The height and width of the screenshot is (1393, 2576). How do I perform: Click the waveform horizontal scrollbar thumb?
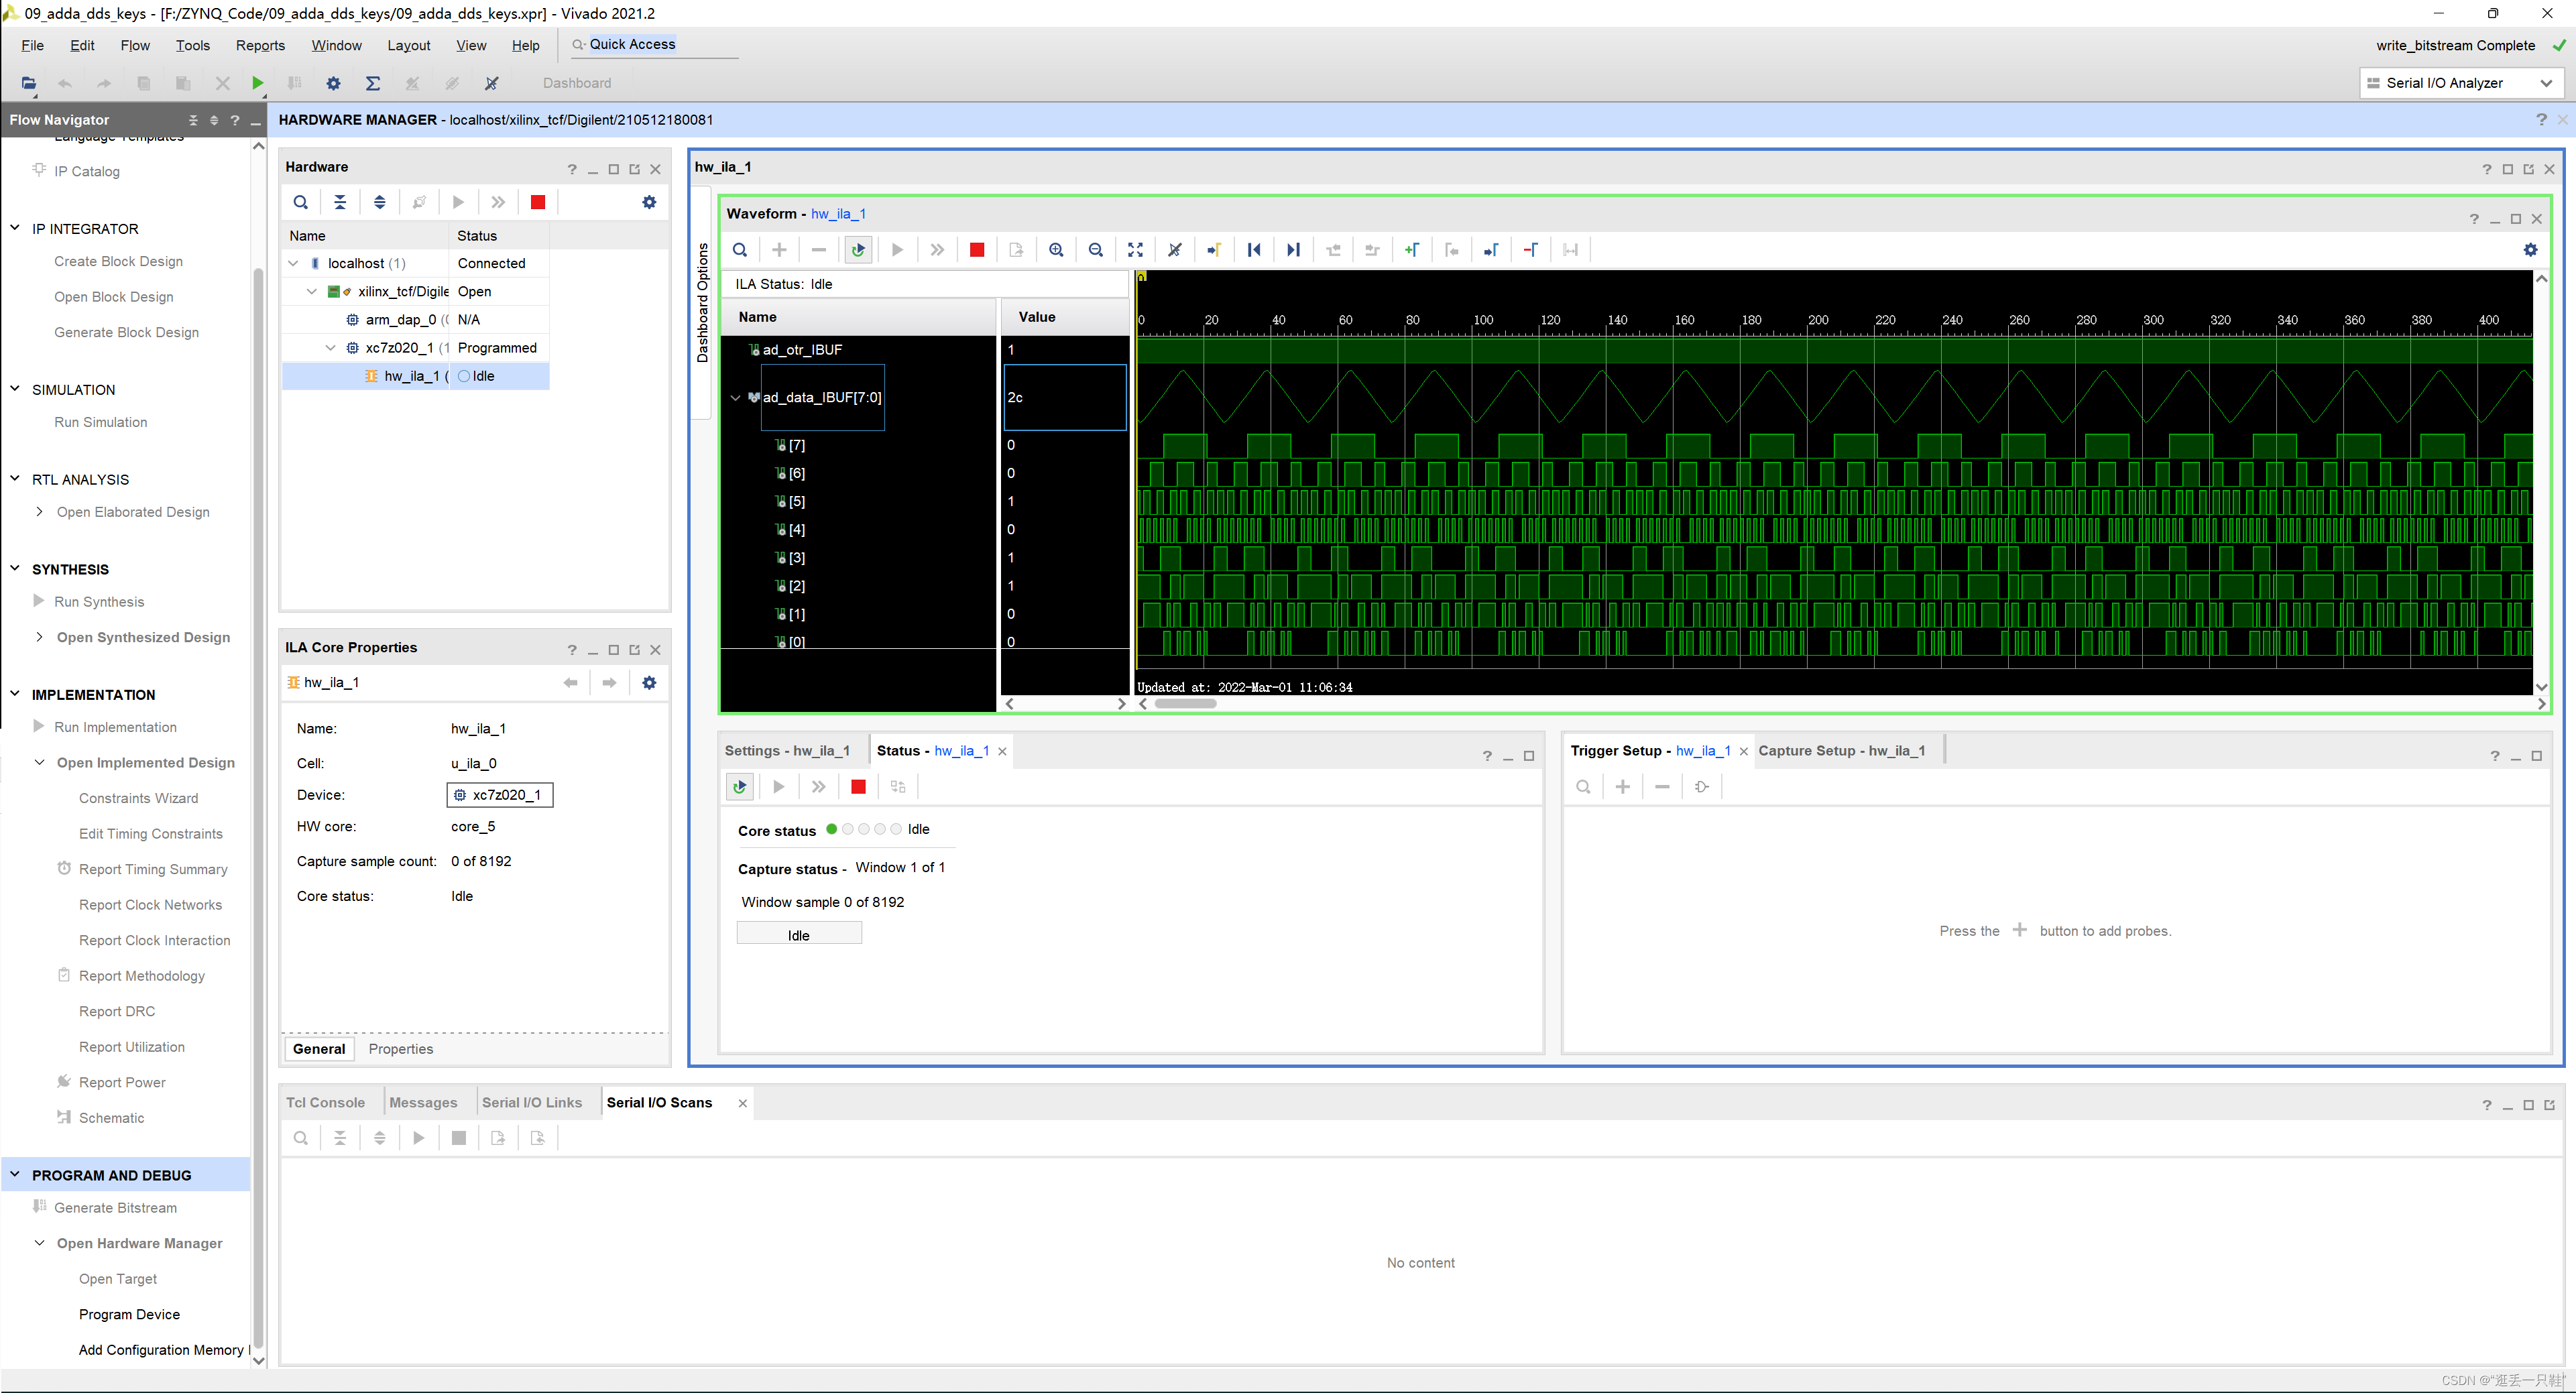point(1185,704)
